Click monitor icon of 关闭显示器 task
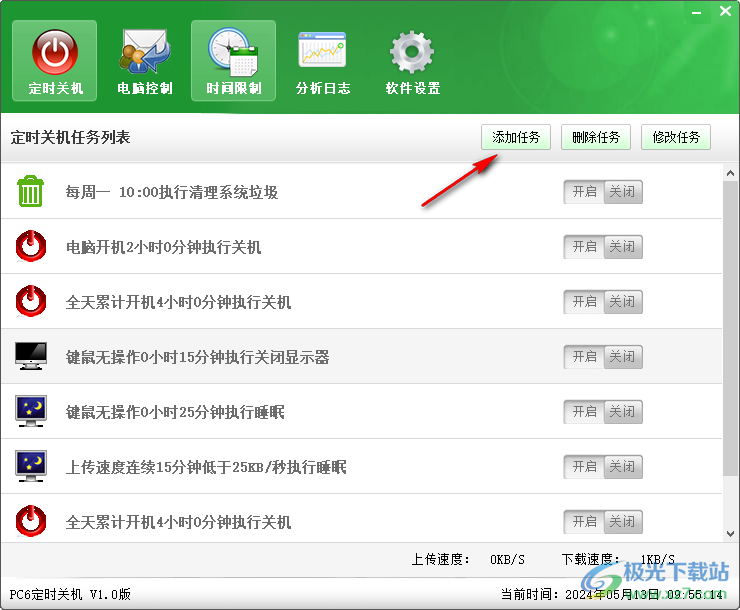The height and width of the screenshot is (610, 740). (31, 356)
